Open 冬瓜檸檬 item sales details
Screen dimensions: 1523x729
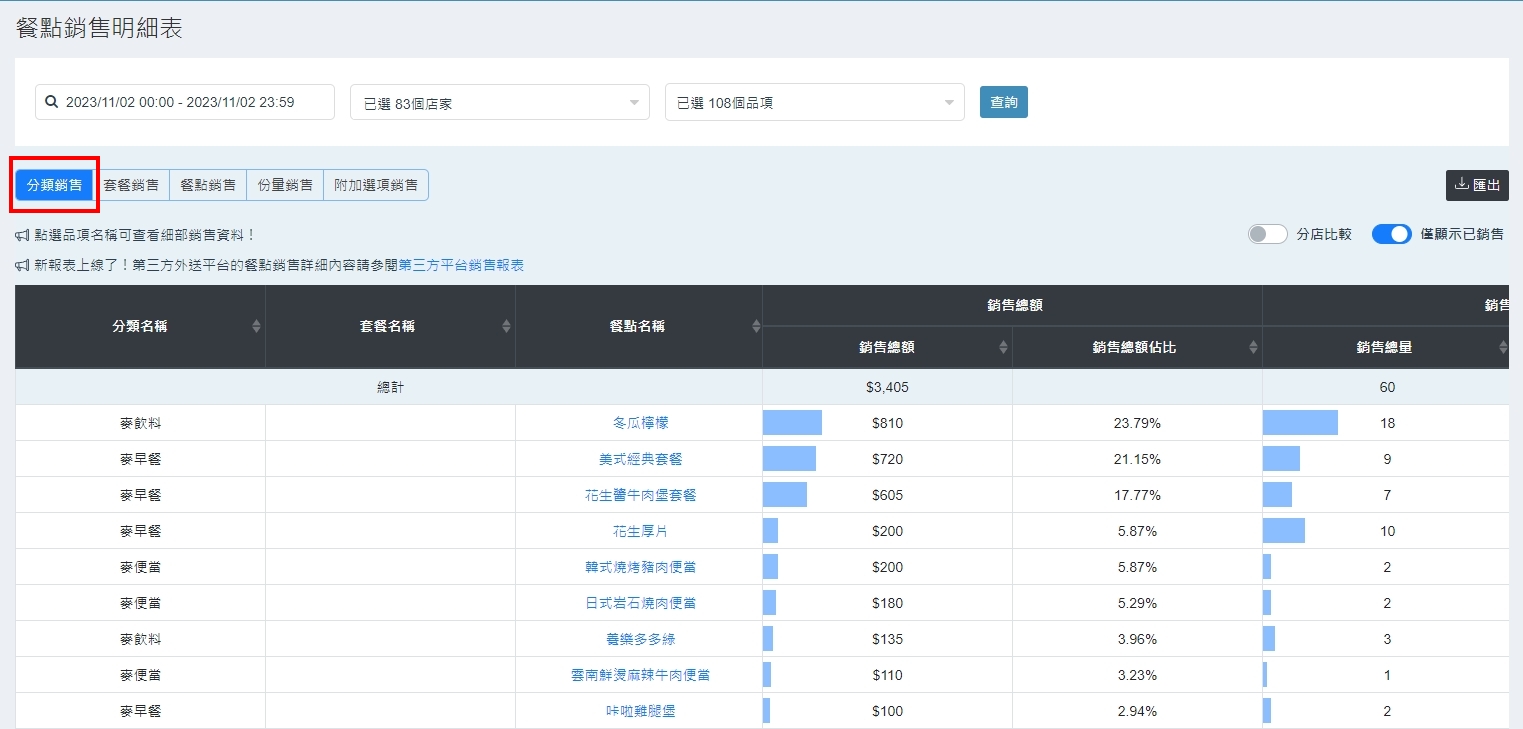pos(640,423)
